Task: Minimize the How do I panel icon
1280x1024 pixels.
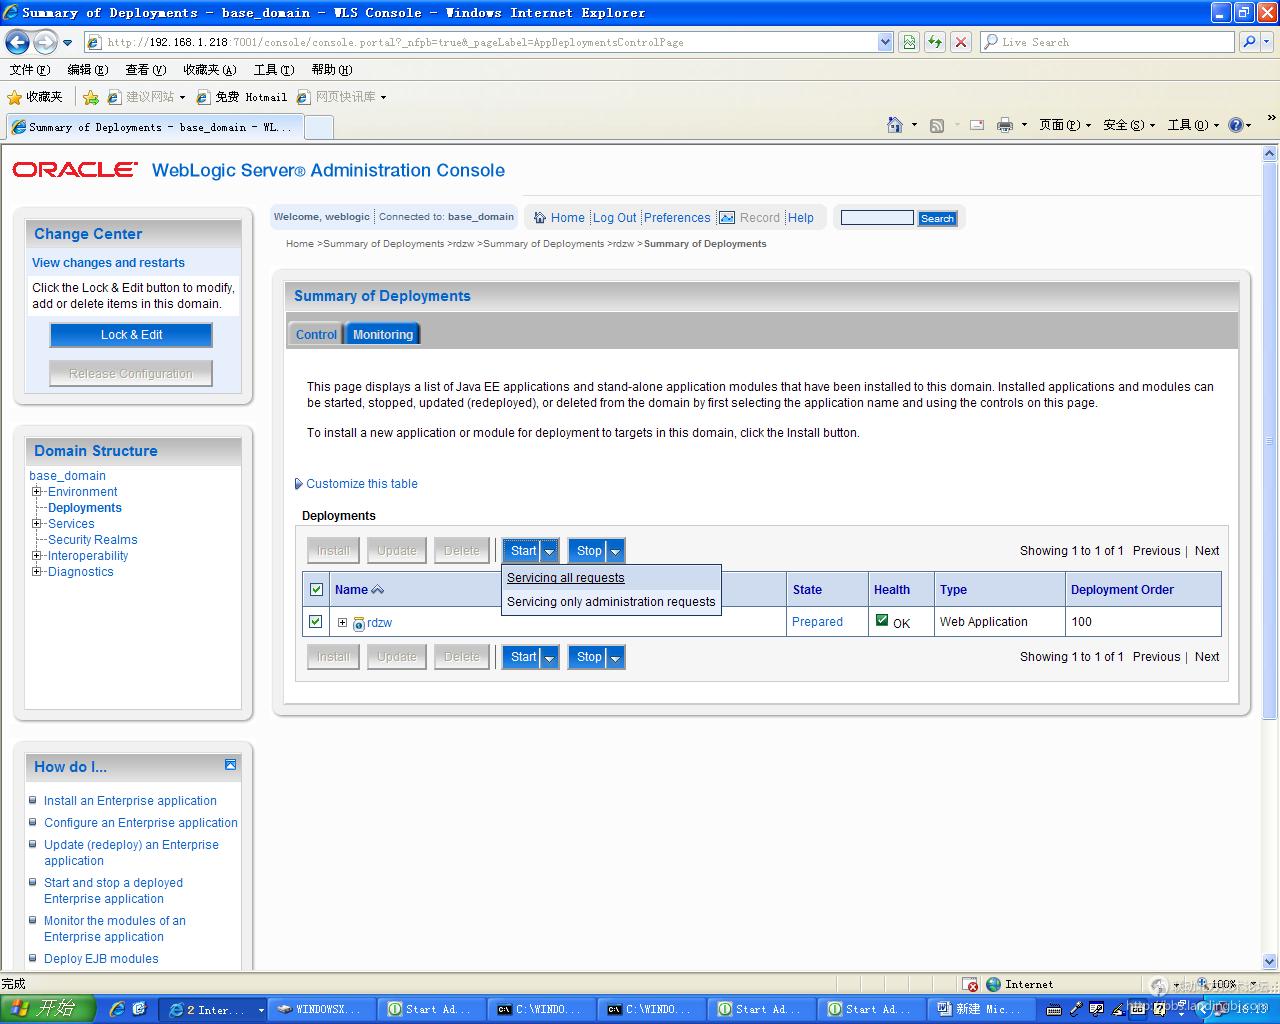Action: [230, 765]
